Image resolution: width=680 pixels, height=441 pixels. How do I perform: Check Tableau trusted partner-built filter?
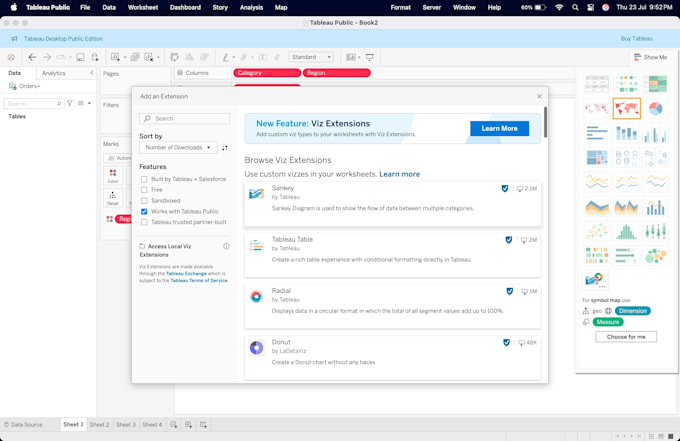(144, 222)
